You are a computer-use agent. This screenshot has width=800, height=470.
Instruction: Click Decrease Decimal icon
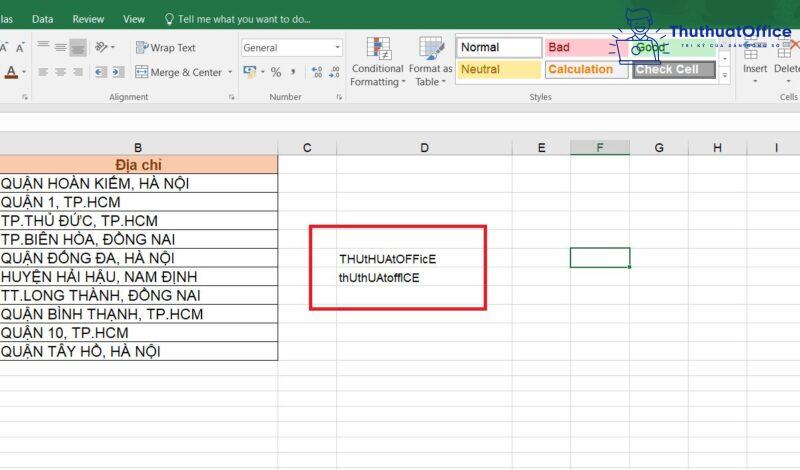pos(334,72)
